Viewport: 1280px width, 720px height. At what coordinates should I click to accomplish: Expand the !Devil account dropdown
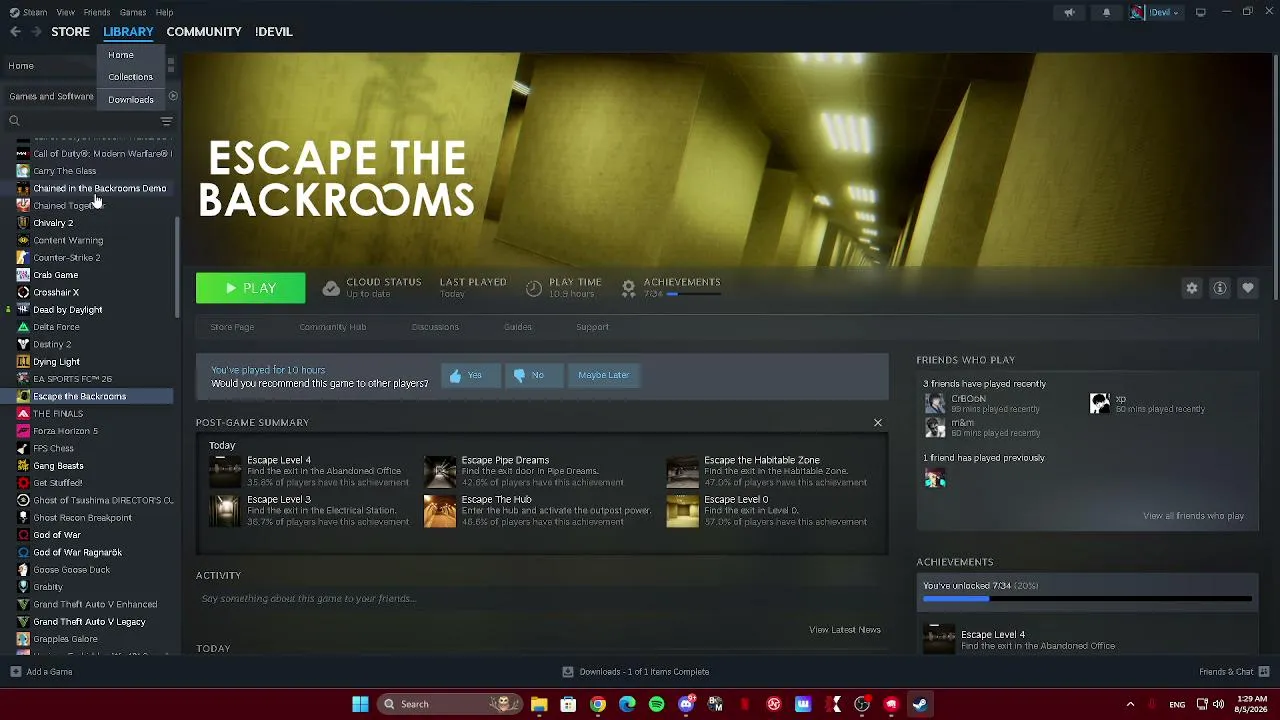click(x=1156, y=12)
